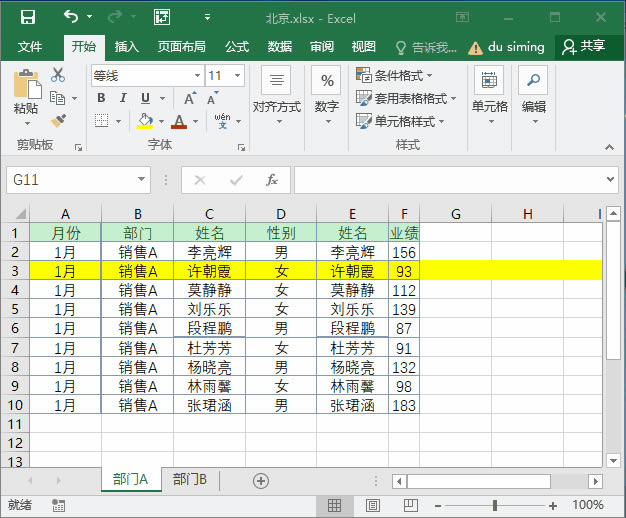
Task: Toggle Bold formatting
Action: [x=101, y=98]
